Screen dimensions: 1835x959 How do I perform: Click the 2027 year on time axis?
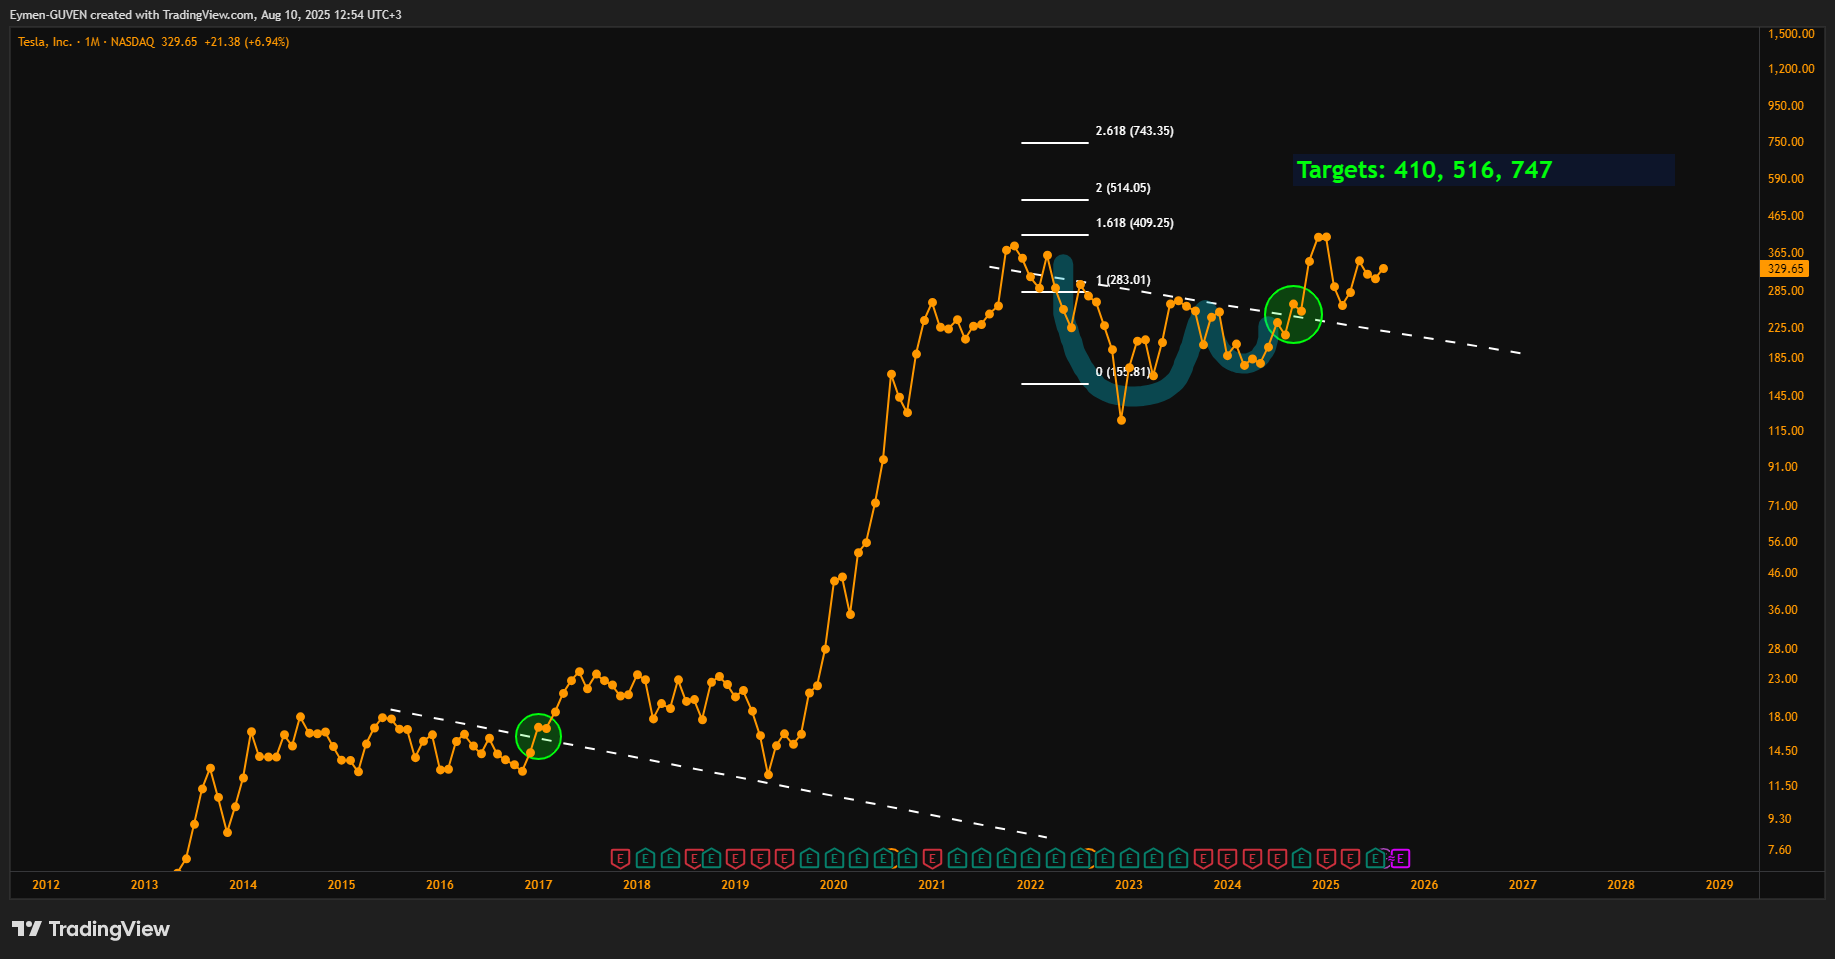click(x=1523, y=885)
